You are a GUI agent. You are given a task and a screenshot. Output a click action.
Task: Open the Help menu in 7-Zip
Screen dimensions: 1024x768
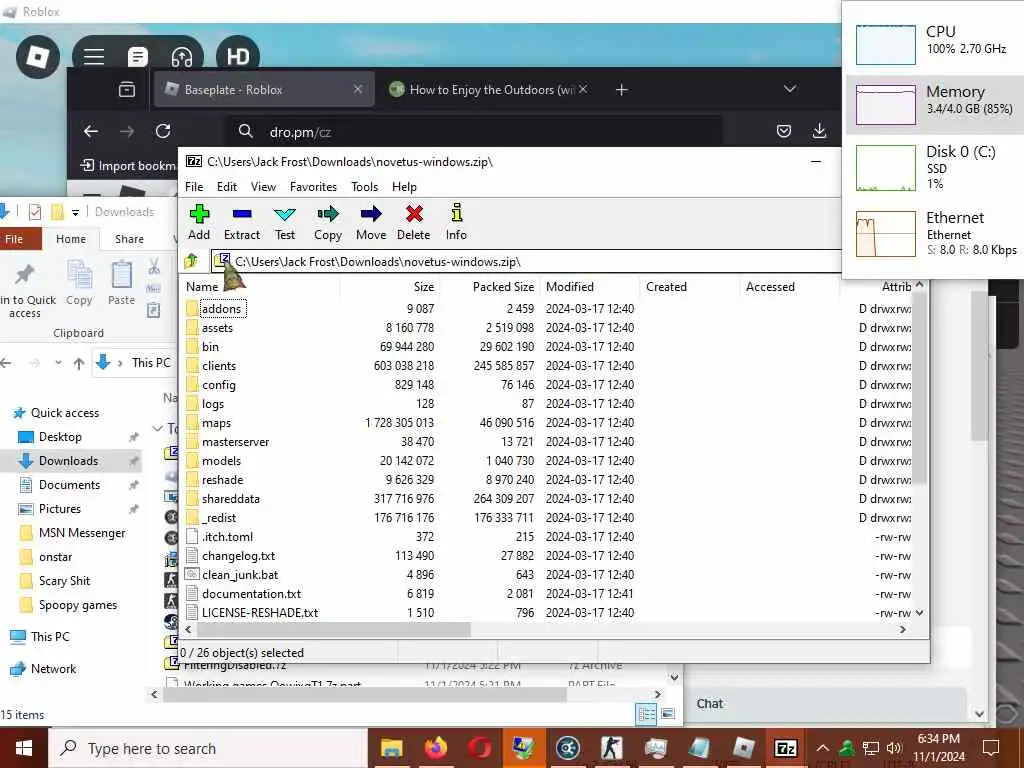(x=404, y=187)
